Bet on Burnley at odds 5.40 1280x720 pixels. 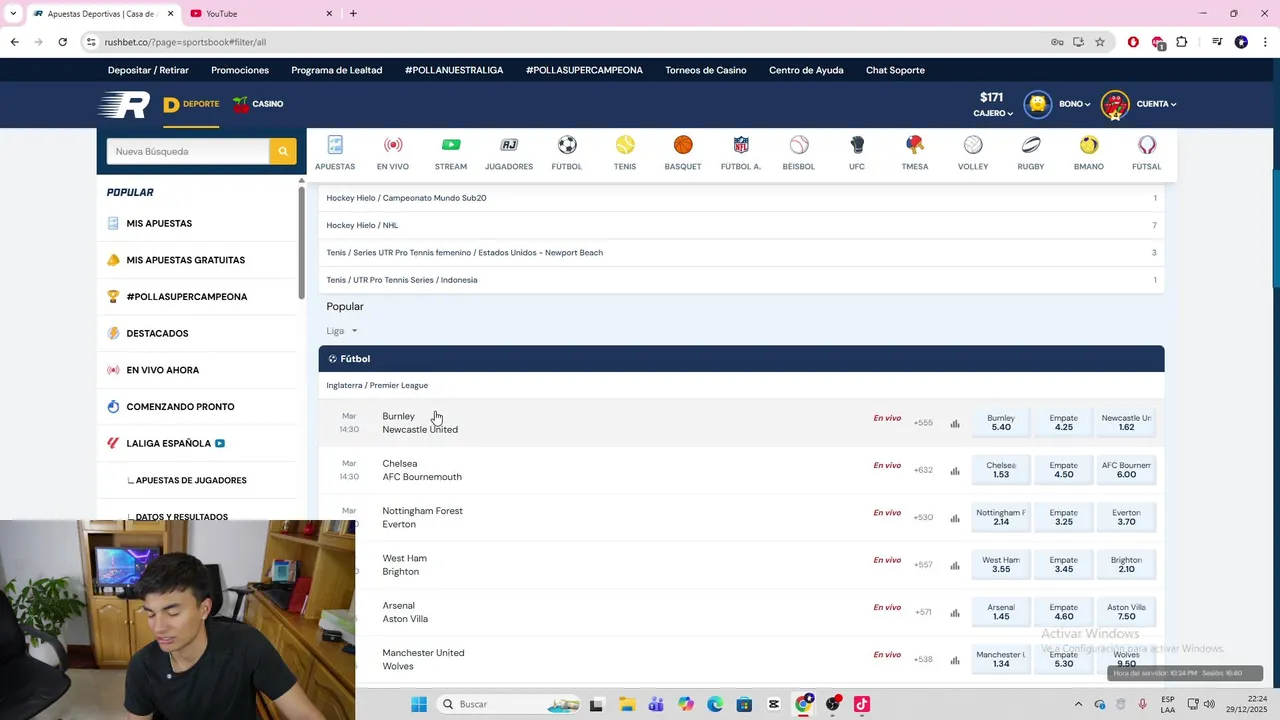click(x=1001, y=423)
